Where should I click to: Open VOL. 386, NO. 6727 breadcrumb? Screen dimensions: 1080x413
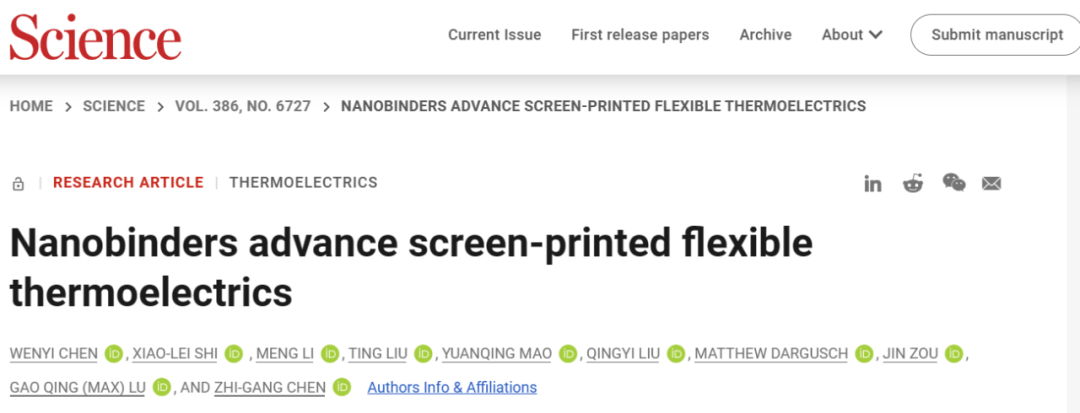click(x=243, y=106)
